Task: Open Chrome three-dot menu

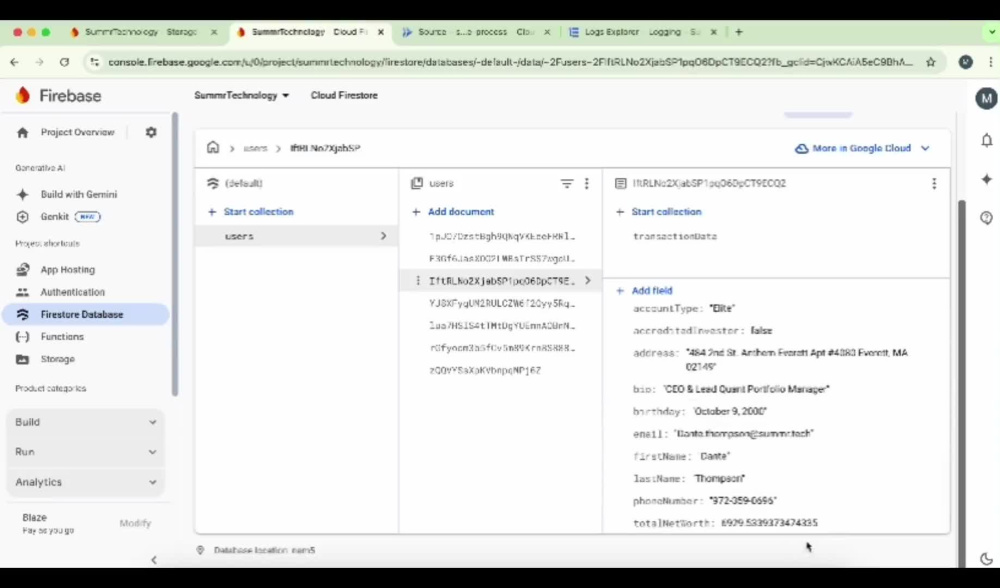Action: click(x=990, y=62)
